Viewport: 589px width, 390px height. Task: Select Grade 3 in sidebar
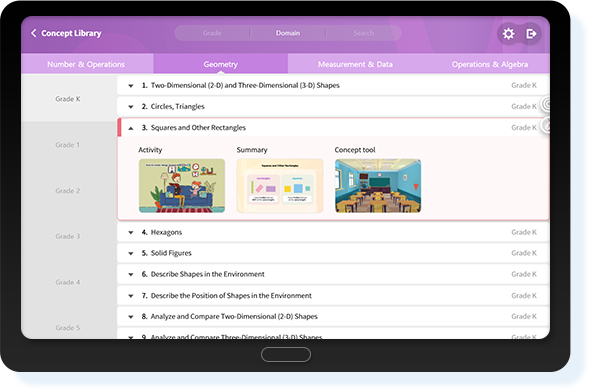point(68,236)
